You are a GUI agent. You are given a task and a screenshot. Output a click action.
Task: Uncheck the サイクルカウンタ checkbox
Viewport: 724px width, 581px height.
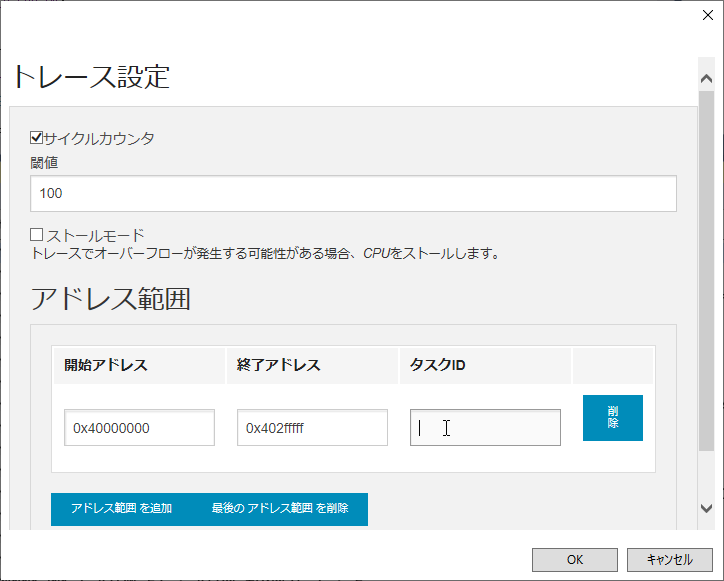tap(37, 138)
